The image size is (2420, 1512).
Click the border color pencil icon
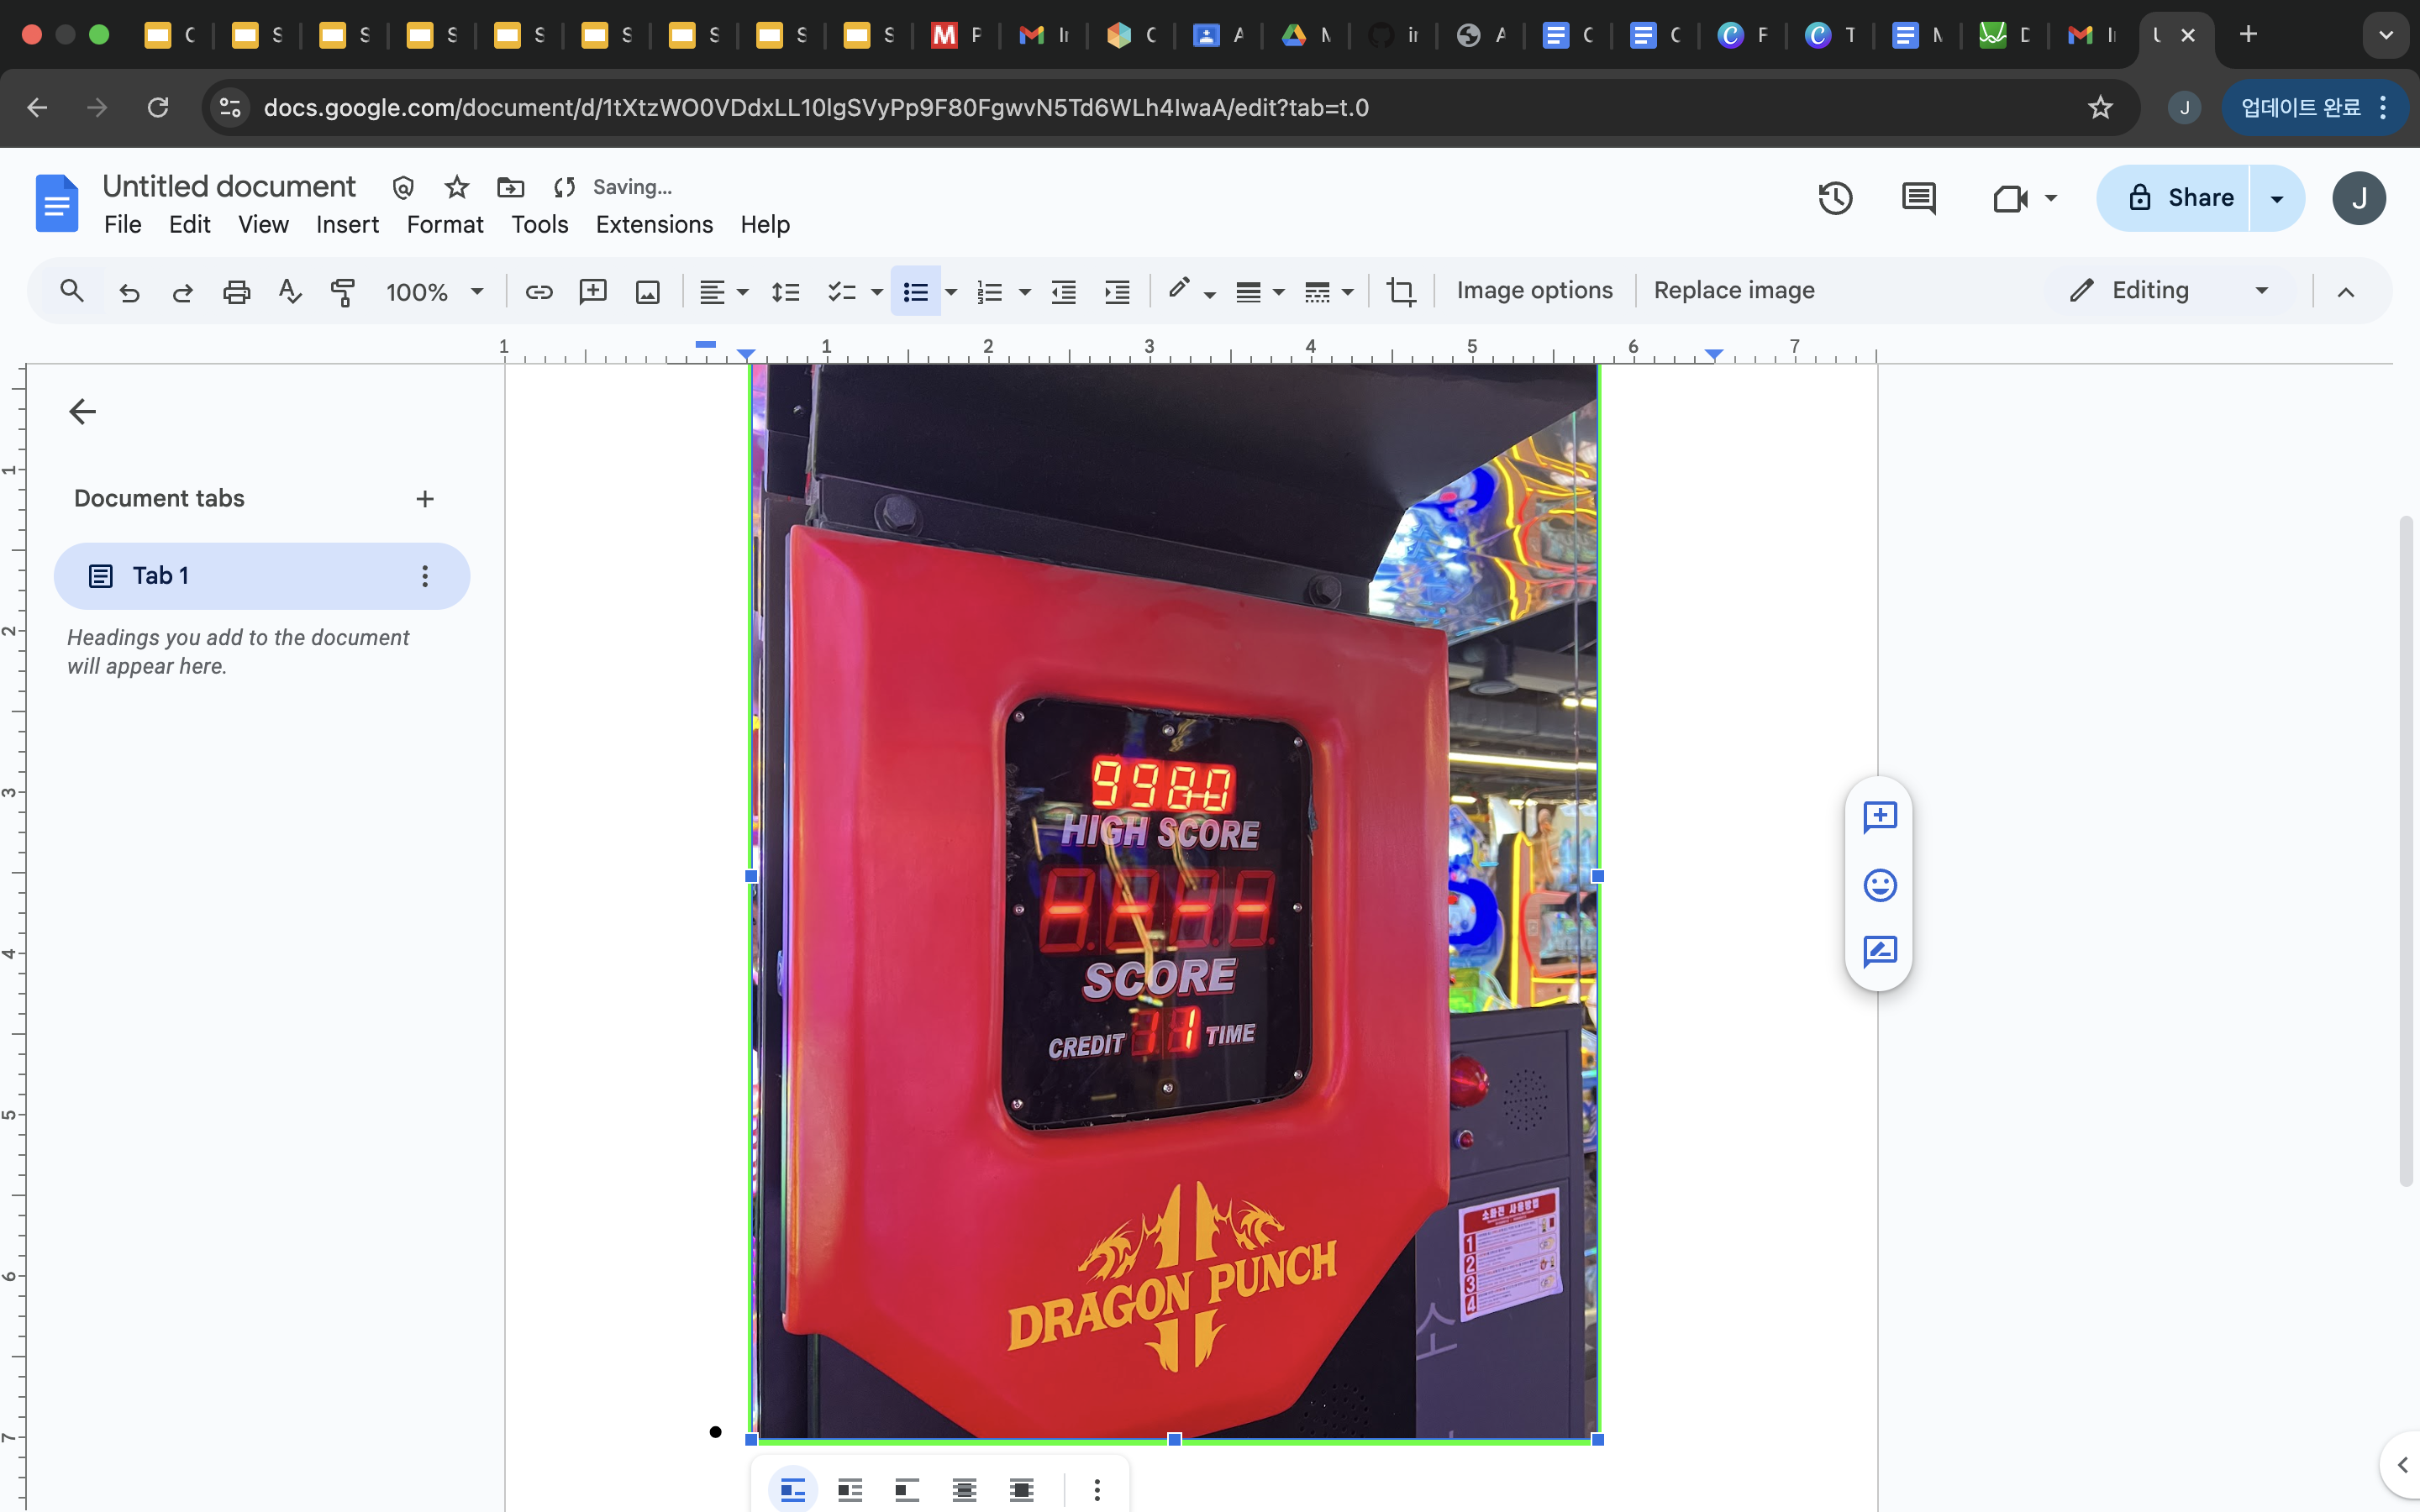(x=1180, y=290)
